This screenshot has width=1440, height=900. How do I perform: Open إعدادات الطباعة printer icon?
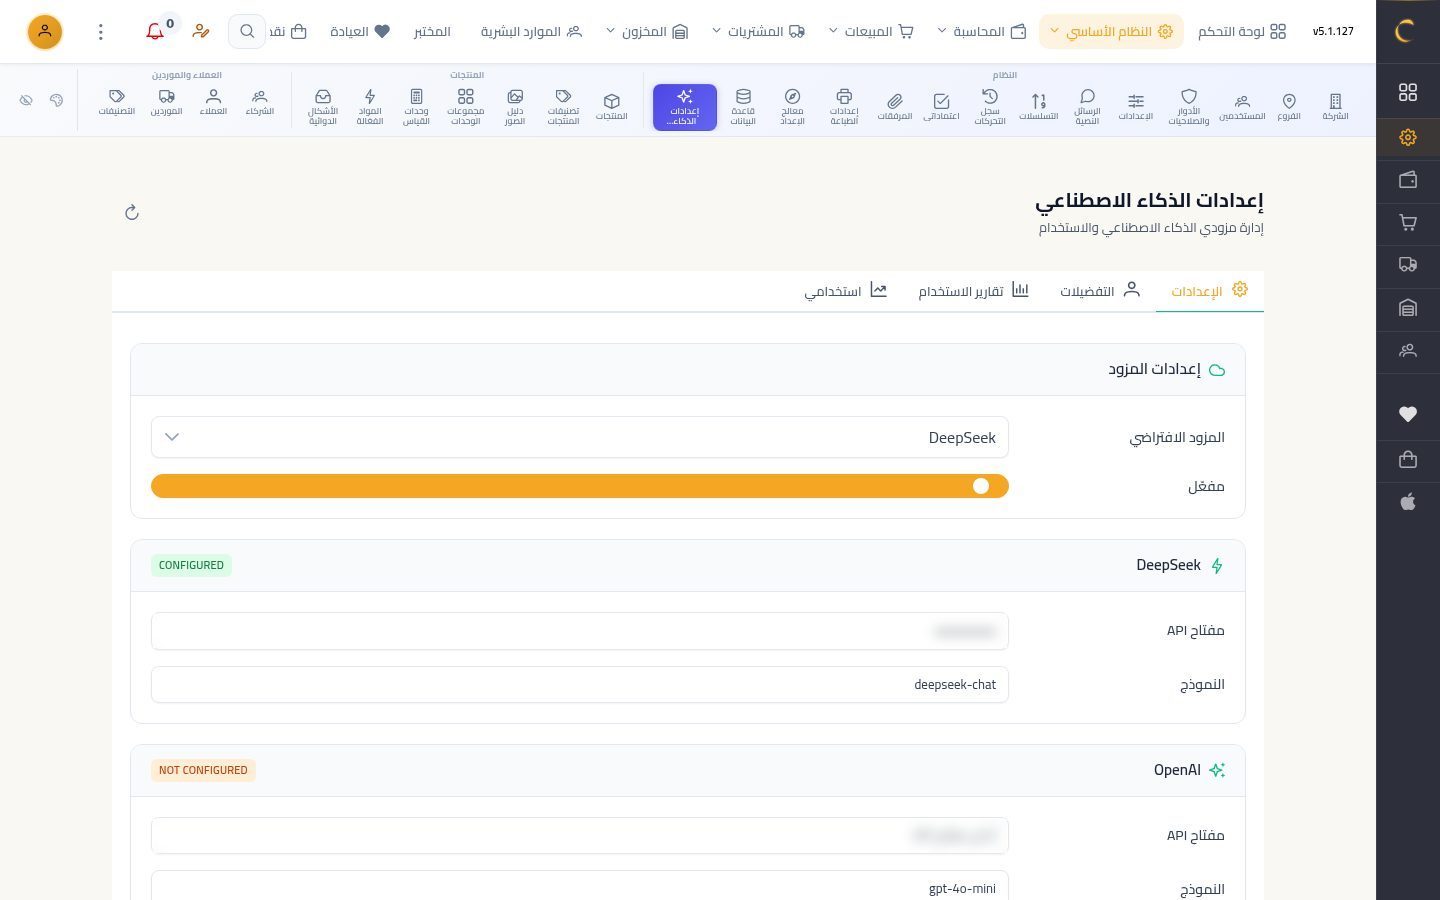[844, 107]
